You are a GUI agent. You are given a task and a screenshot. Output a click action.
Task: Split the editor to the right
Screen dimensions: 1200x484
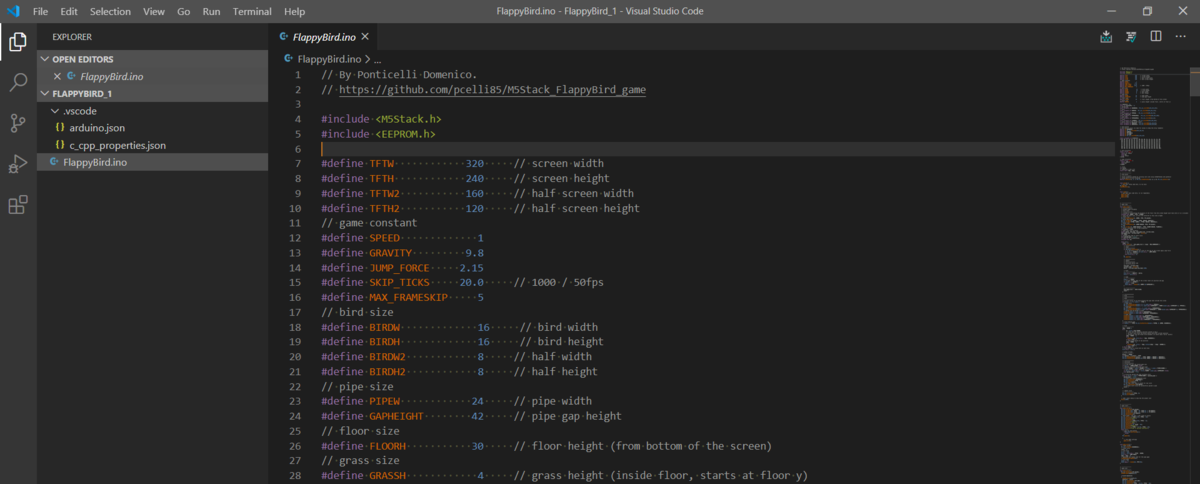point(1155,37)
